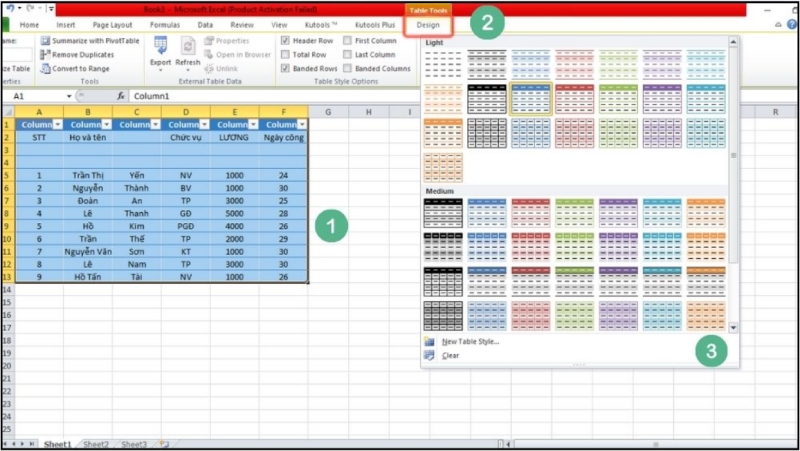Click the Remove Duplicates icon
The height and width of the screenshot is (451, 800).
click(45, 55)
